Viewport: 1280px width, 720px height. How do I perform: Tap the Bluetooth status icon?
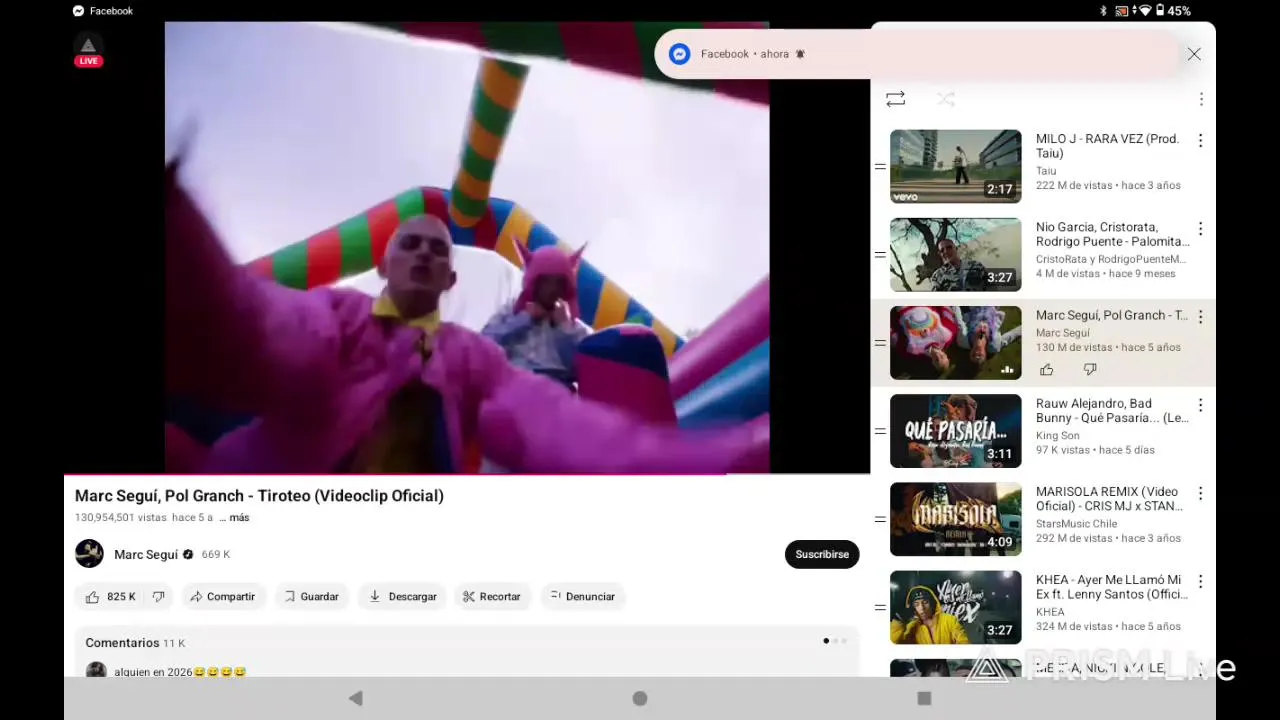click(x=1103, y=11)
